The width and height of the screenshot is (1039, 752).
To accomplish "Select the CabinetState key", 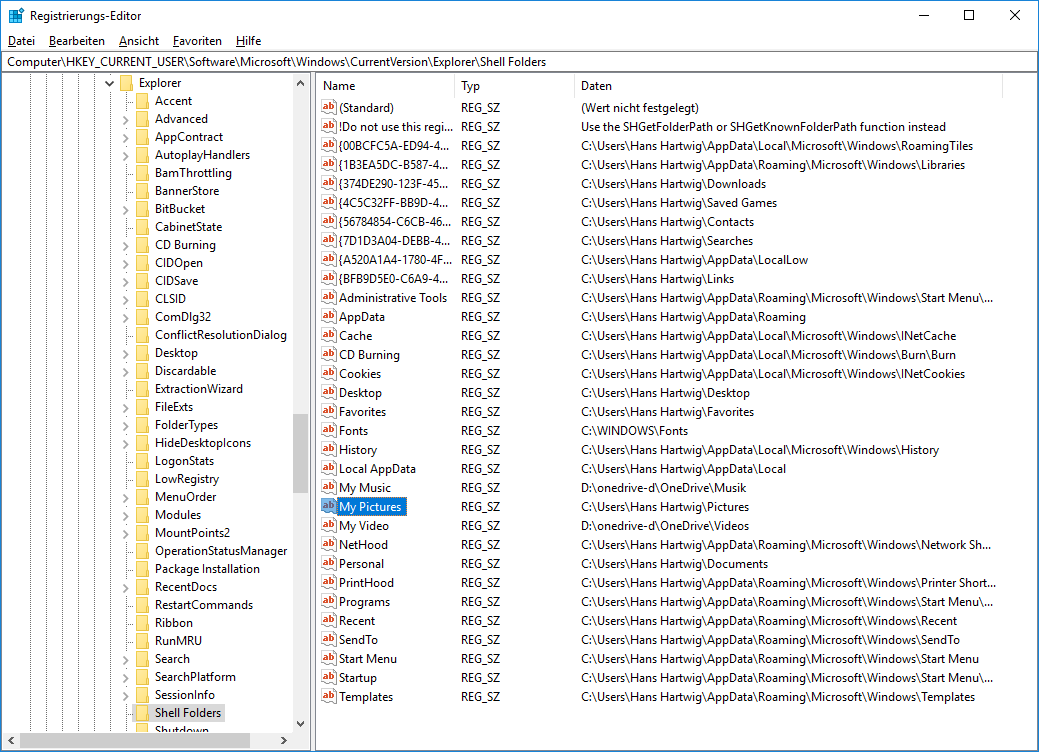I will pos(188,227).
